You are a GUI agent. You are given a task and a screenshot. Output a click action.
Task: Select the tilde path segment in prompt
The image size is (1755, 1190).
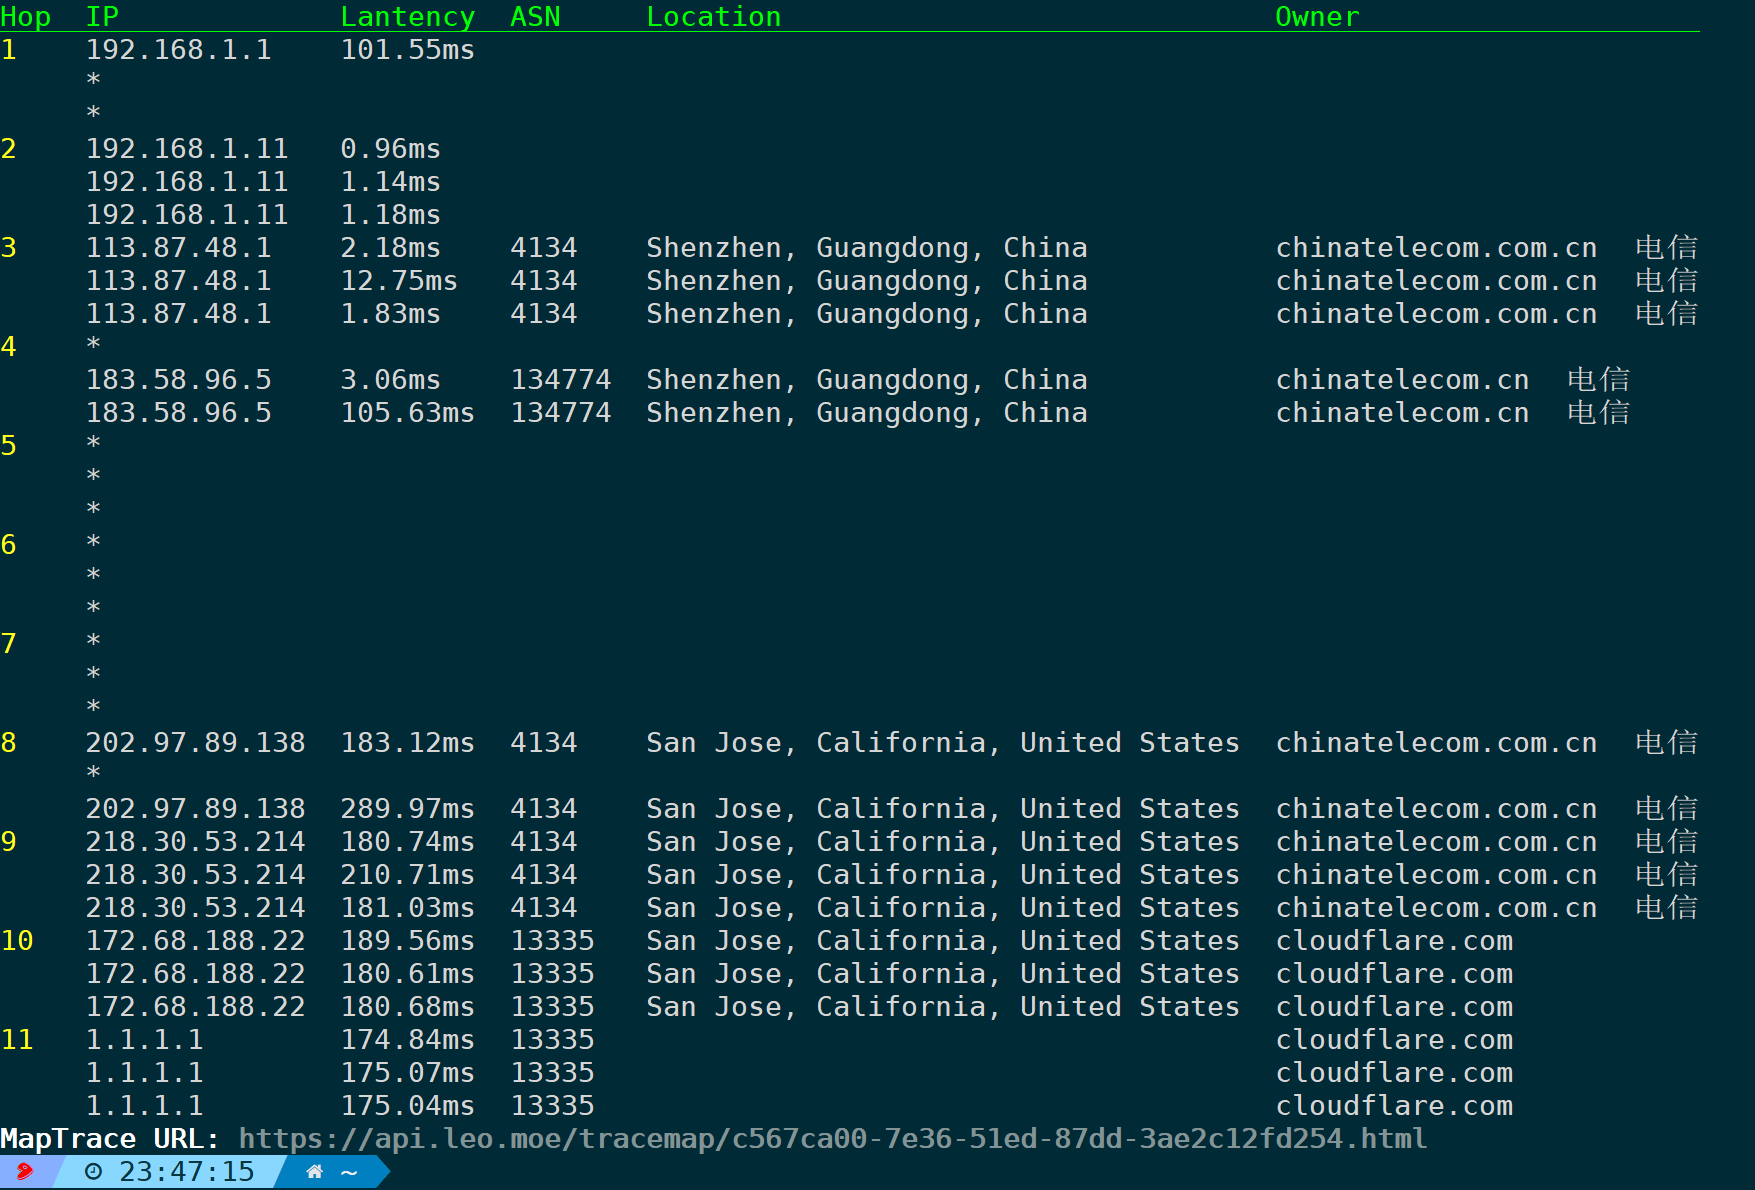[349, 1172]
